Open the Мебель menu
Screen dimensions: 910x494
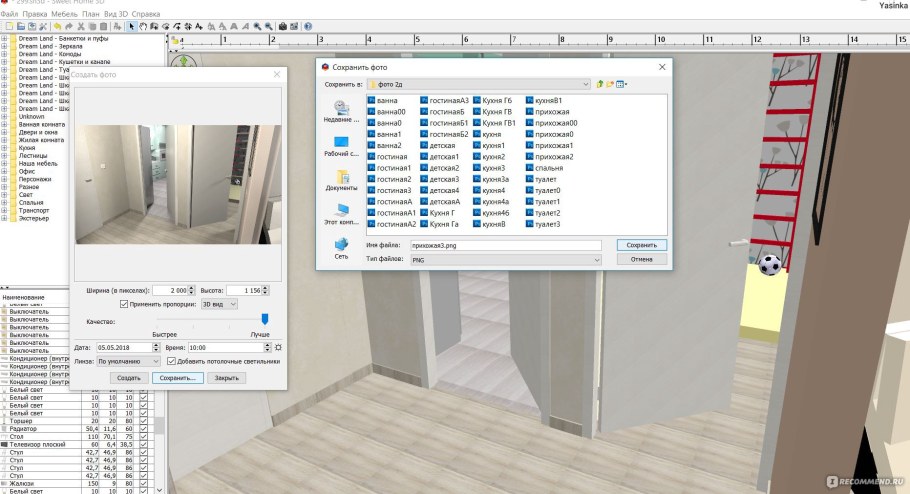coord(64,14)
